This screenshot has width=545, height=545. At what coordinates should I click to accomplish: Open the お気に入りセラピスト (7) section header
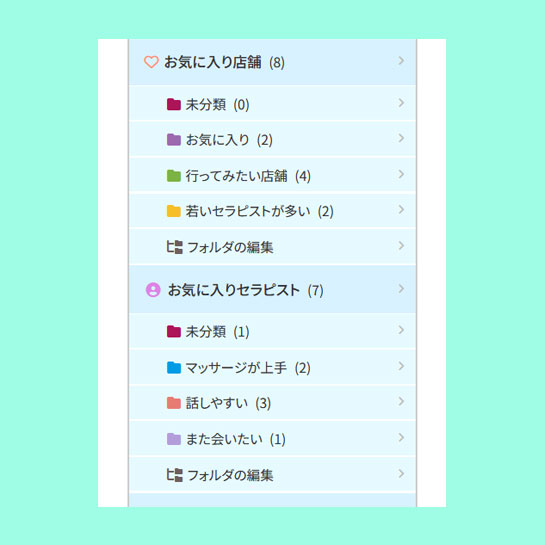coord(272,289)
